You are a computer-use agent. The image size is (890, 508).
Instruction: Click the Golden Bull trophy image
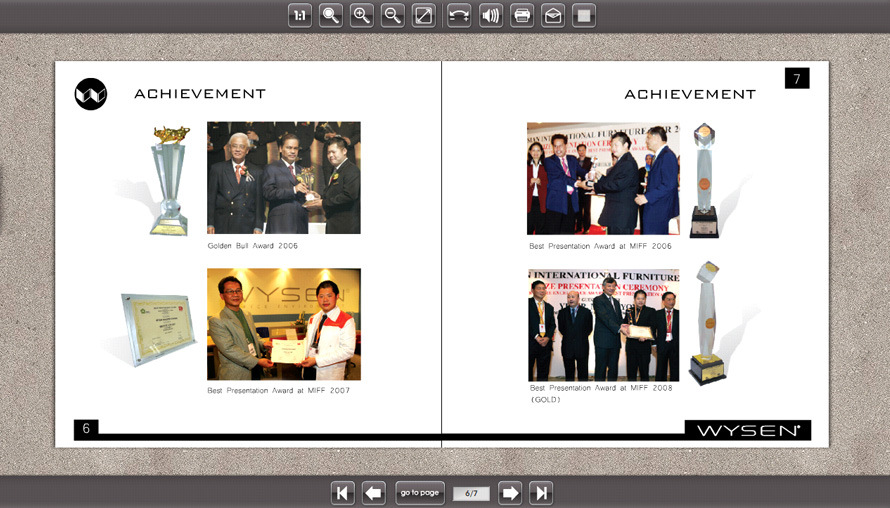[169, 180]
